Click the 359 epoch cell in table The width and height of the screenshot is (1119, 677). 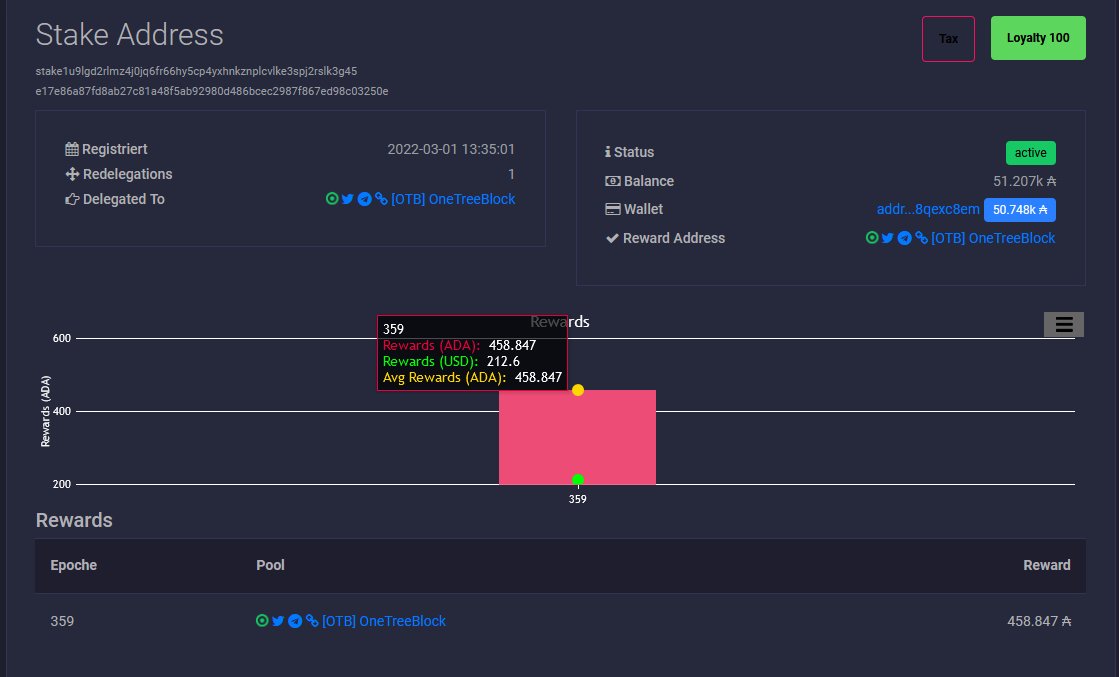tap(62, 621)
